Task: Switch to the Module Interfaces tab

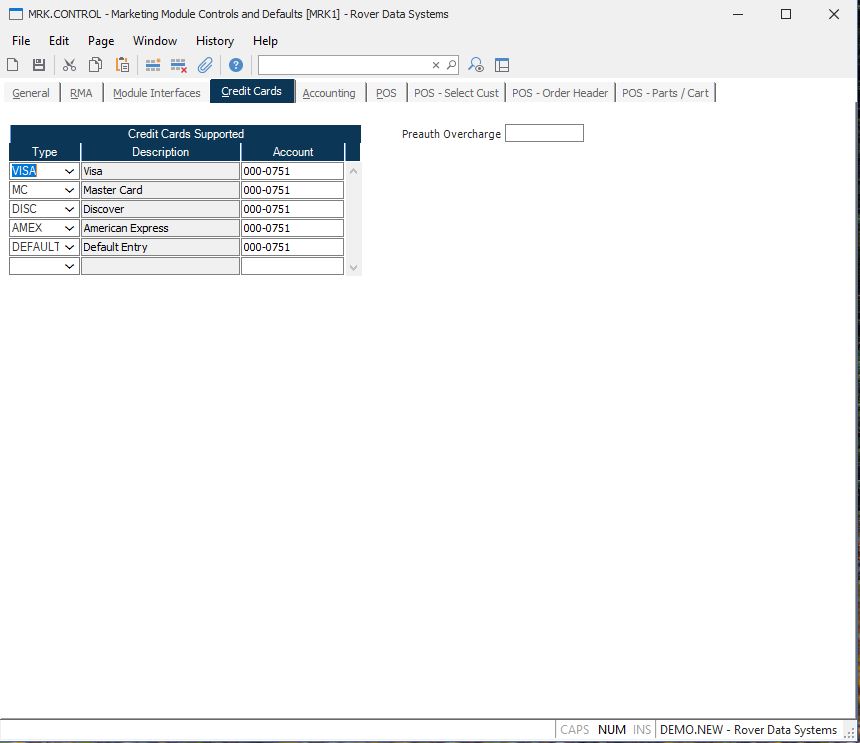Action: [156, 93]
